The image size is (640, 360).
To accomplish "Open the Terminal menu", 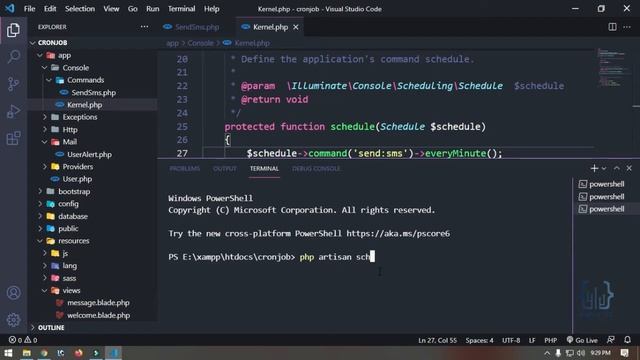I will (181, 9).
